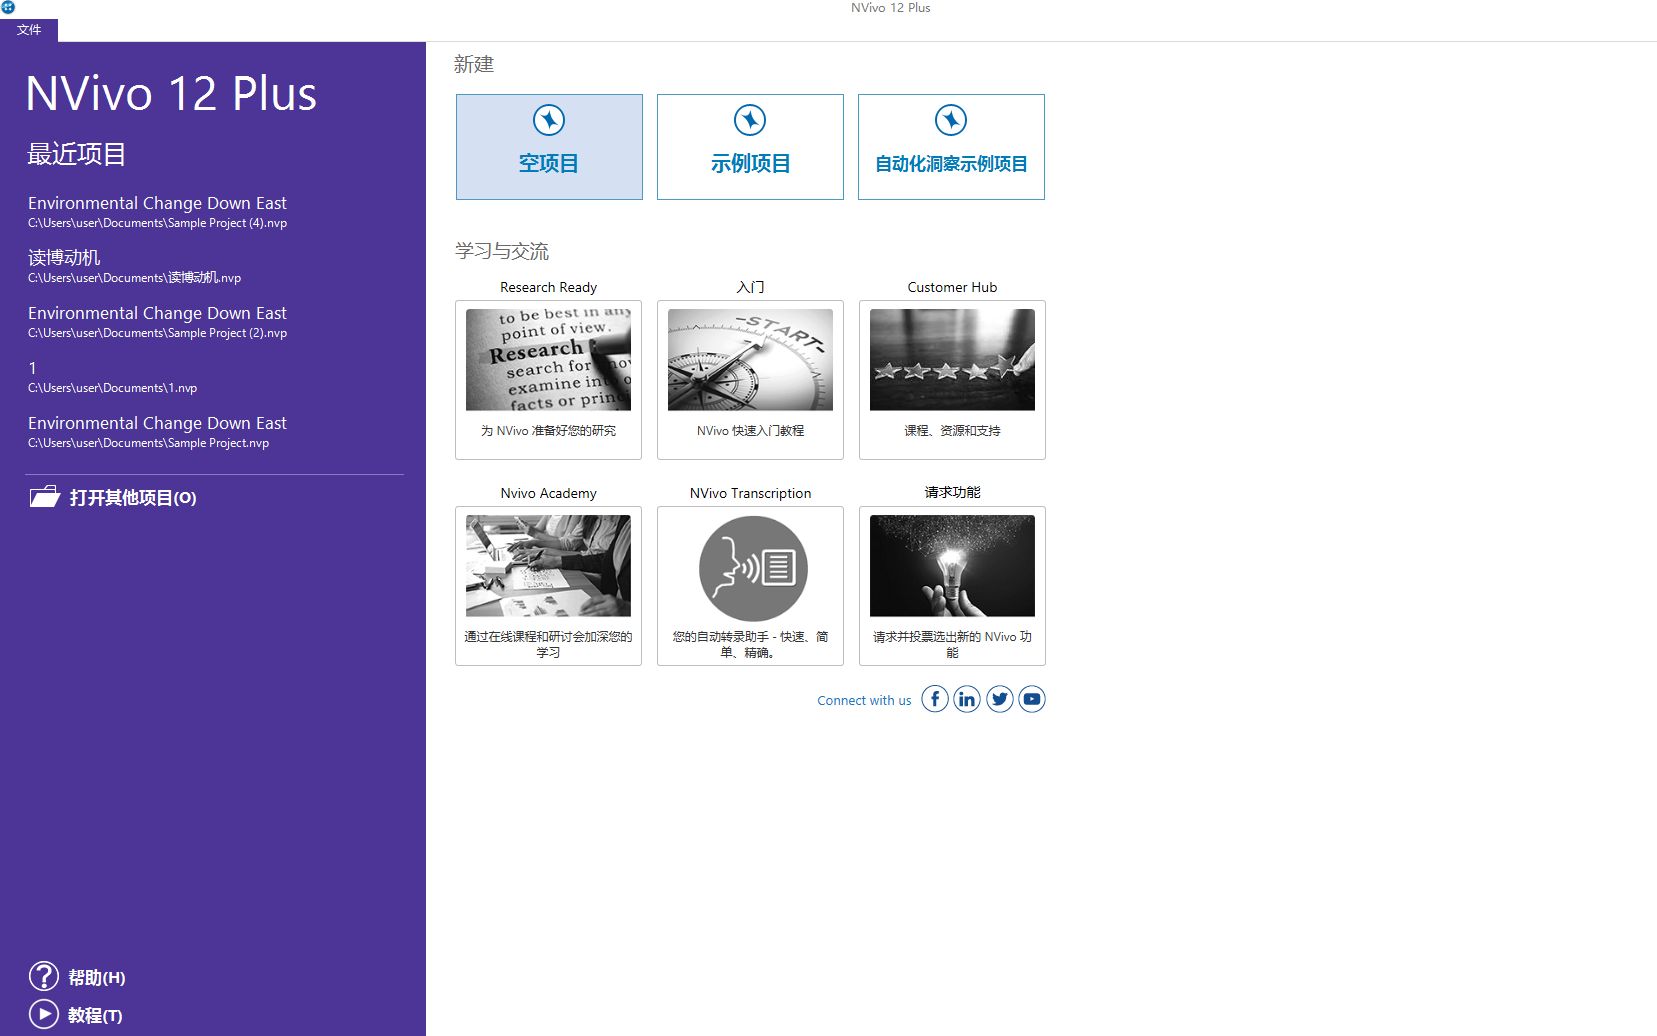Open the Nvivo Academy thumbnail
Viewport: 1657px width, 1036px height.
[x=548, y=566]
